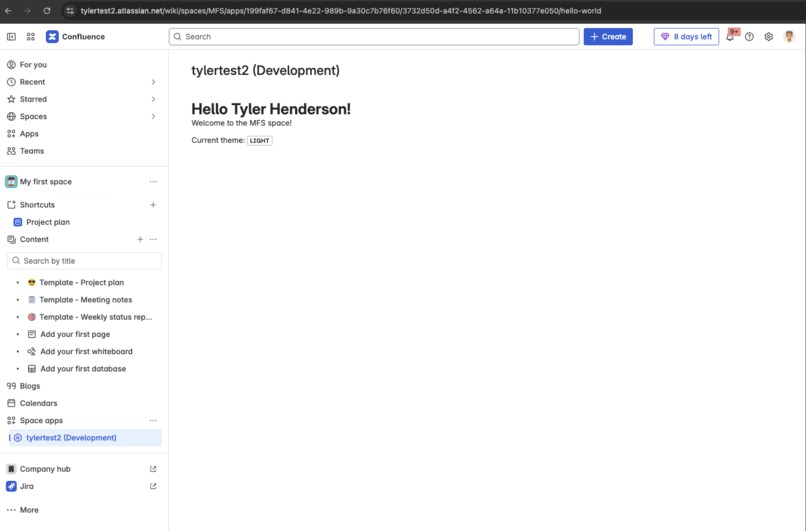Screen dimensions: 806x531
Task: Add a shortcut with the plus icon
Action: 153,205
